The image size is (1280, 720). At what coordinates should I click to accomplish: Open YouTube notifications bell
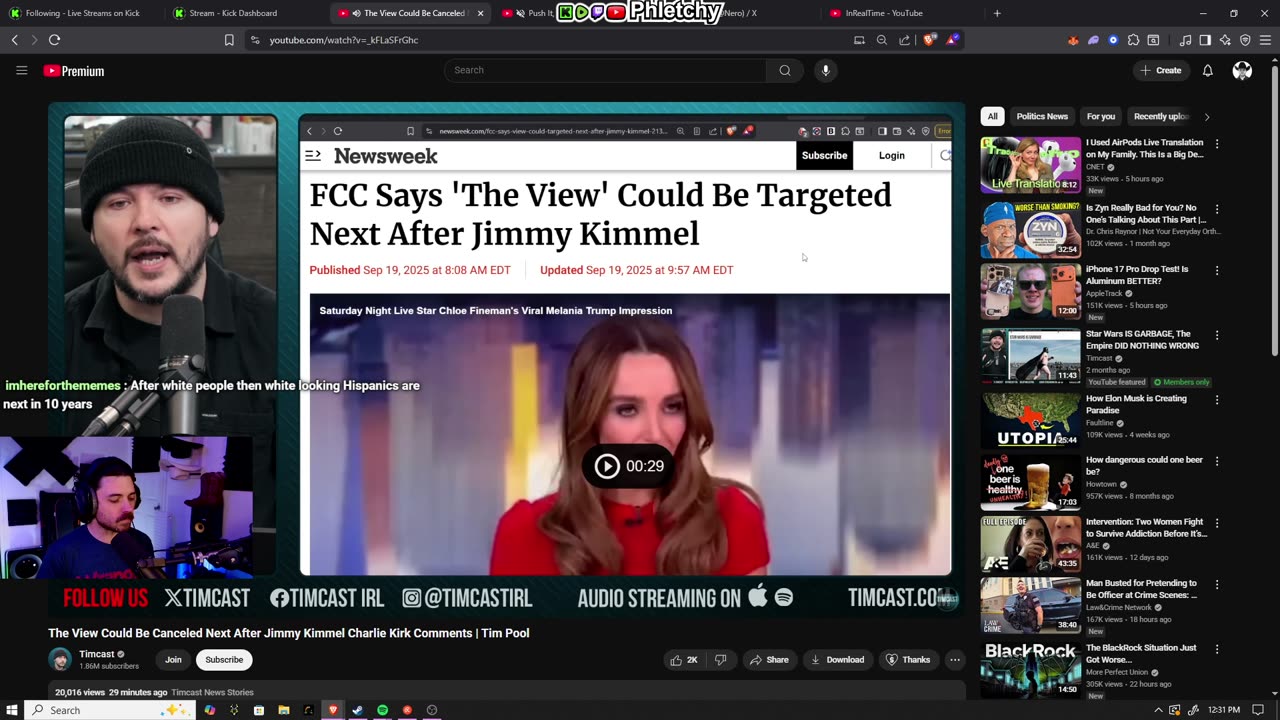1207,70
